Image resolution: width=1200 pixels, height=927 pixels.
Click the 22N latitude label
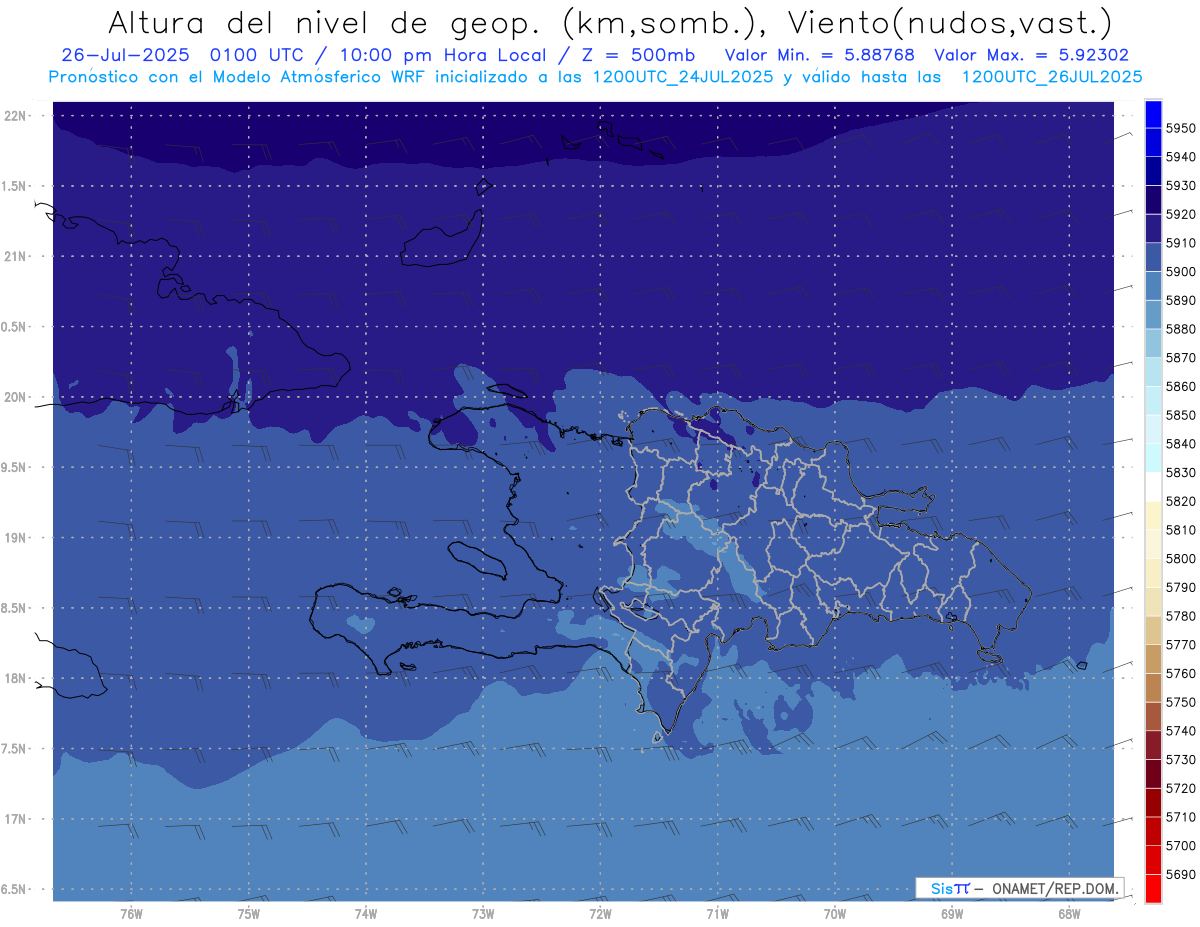(x=16, y=116)
